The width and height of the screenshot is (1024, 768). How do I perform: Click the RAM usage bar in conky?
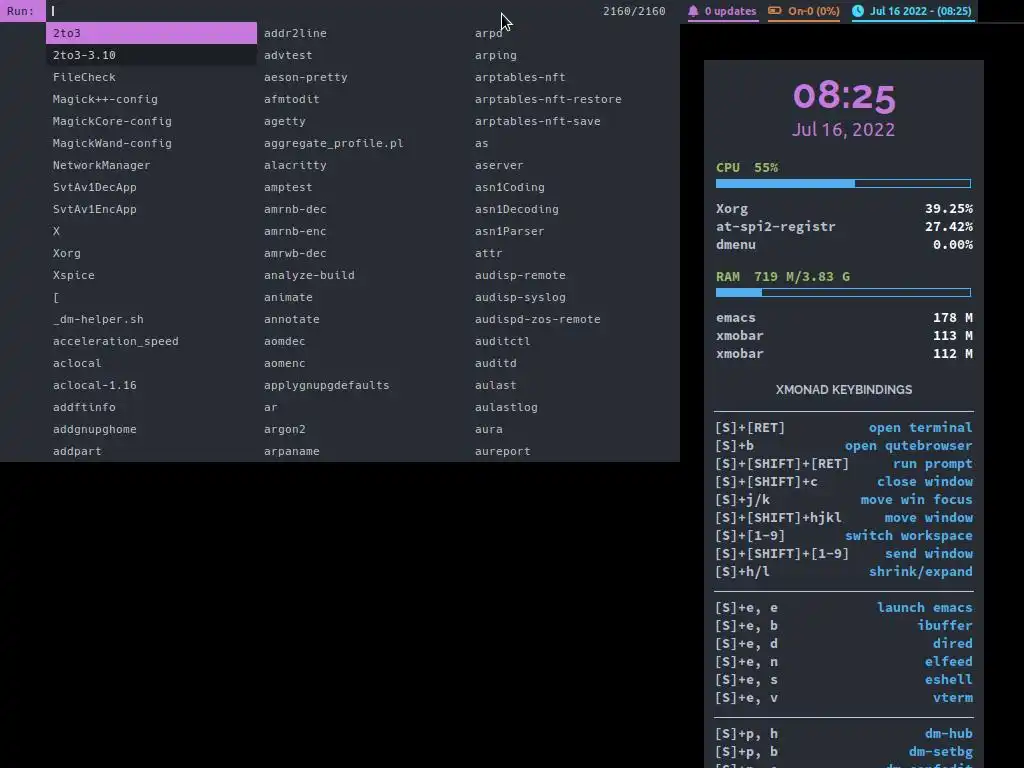[x=843, y=293]
